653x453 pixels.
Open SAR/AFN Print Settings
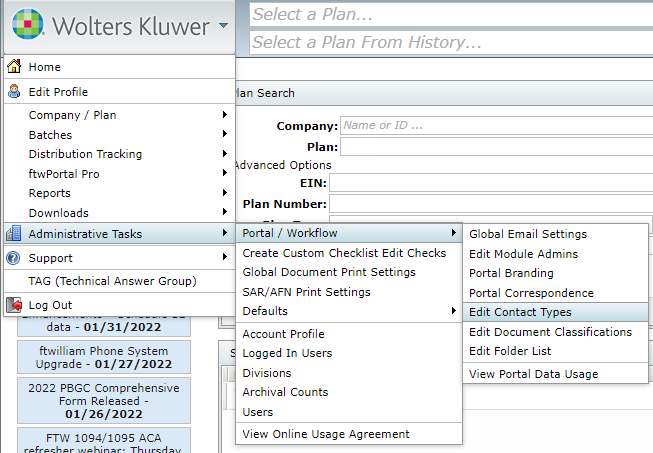tap(349, 292)
